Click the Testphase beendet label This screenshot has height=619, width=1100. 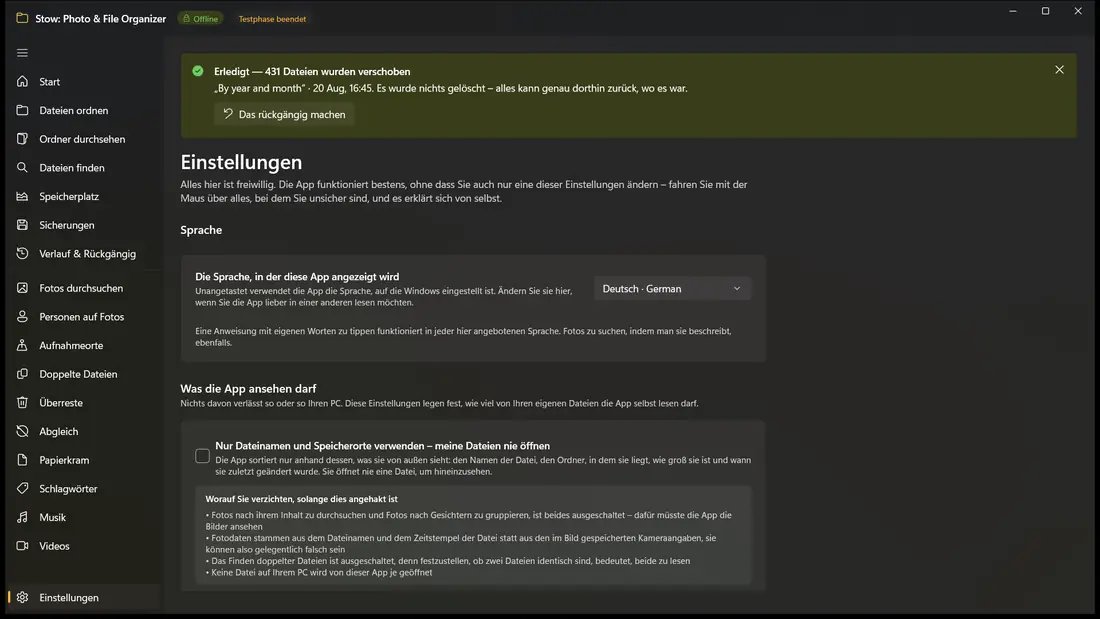(272, 19)
